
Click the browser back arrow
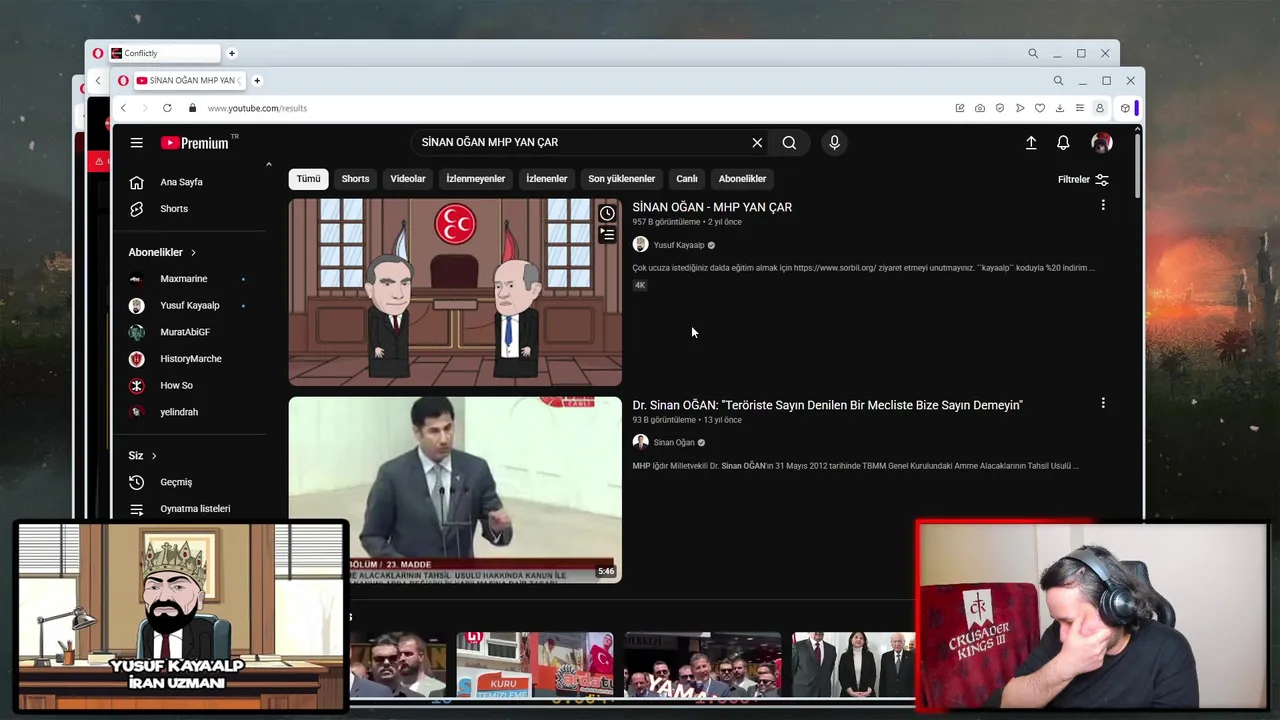123,108
